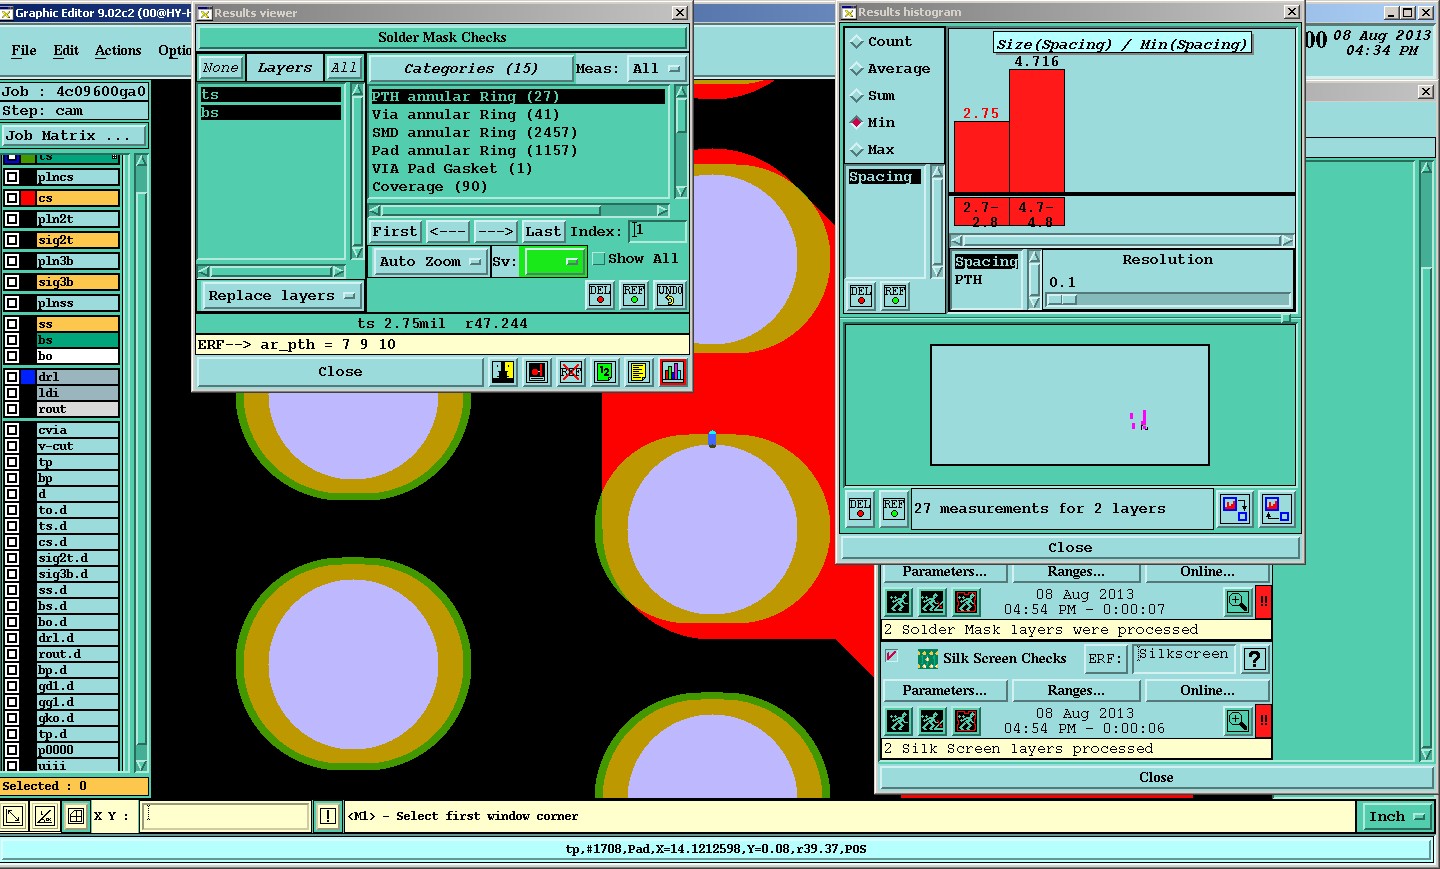Screen dimensions: 1440x869
Task: Click the Job Matrix button
Action: pyautogui.click(x=73, y=136)
